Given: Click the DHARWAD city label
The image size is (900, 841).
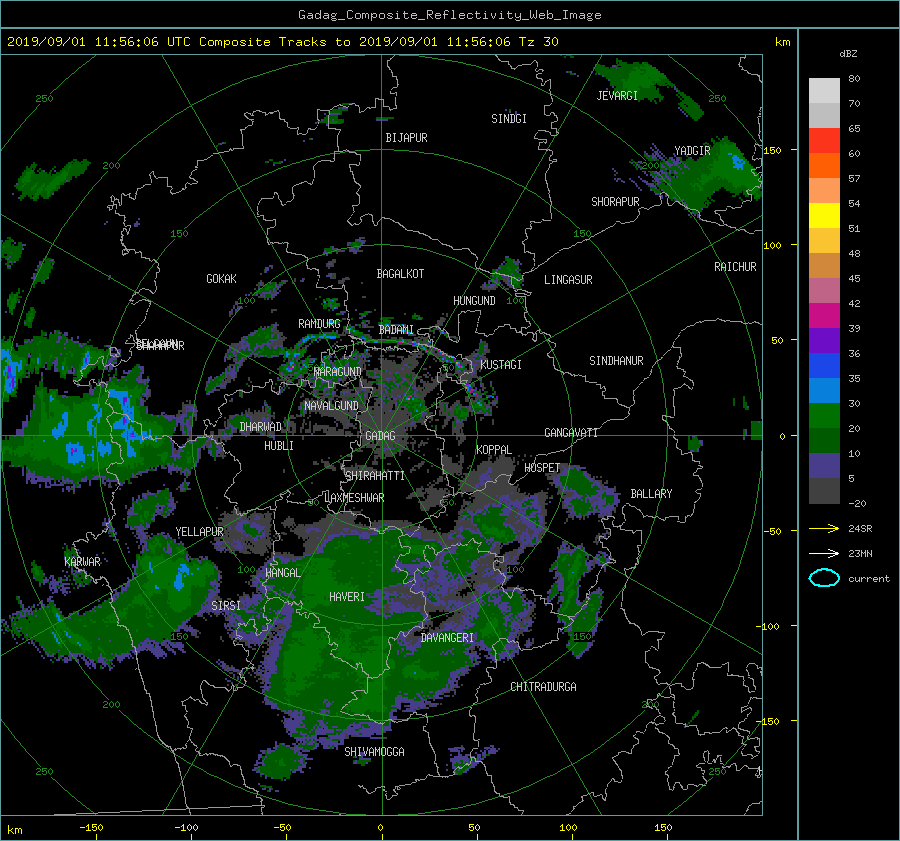Looking at the screenshot, I should (261, 427).
